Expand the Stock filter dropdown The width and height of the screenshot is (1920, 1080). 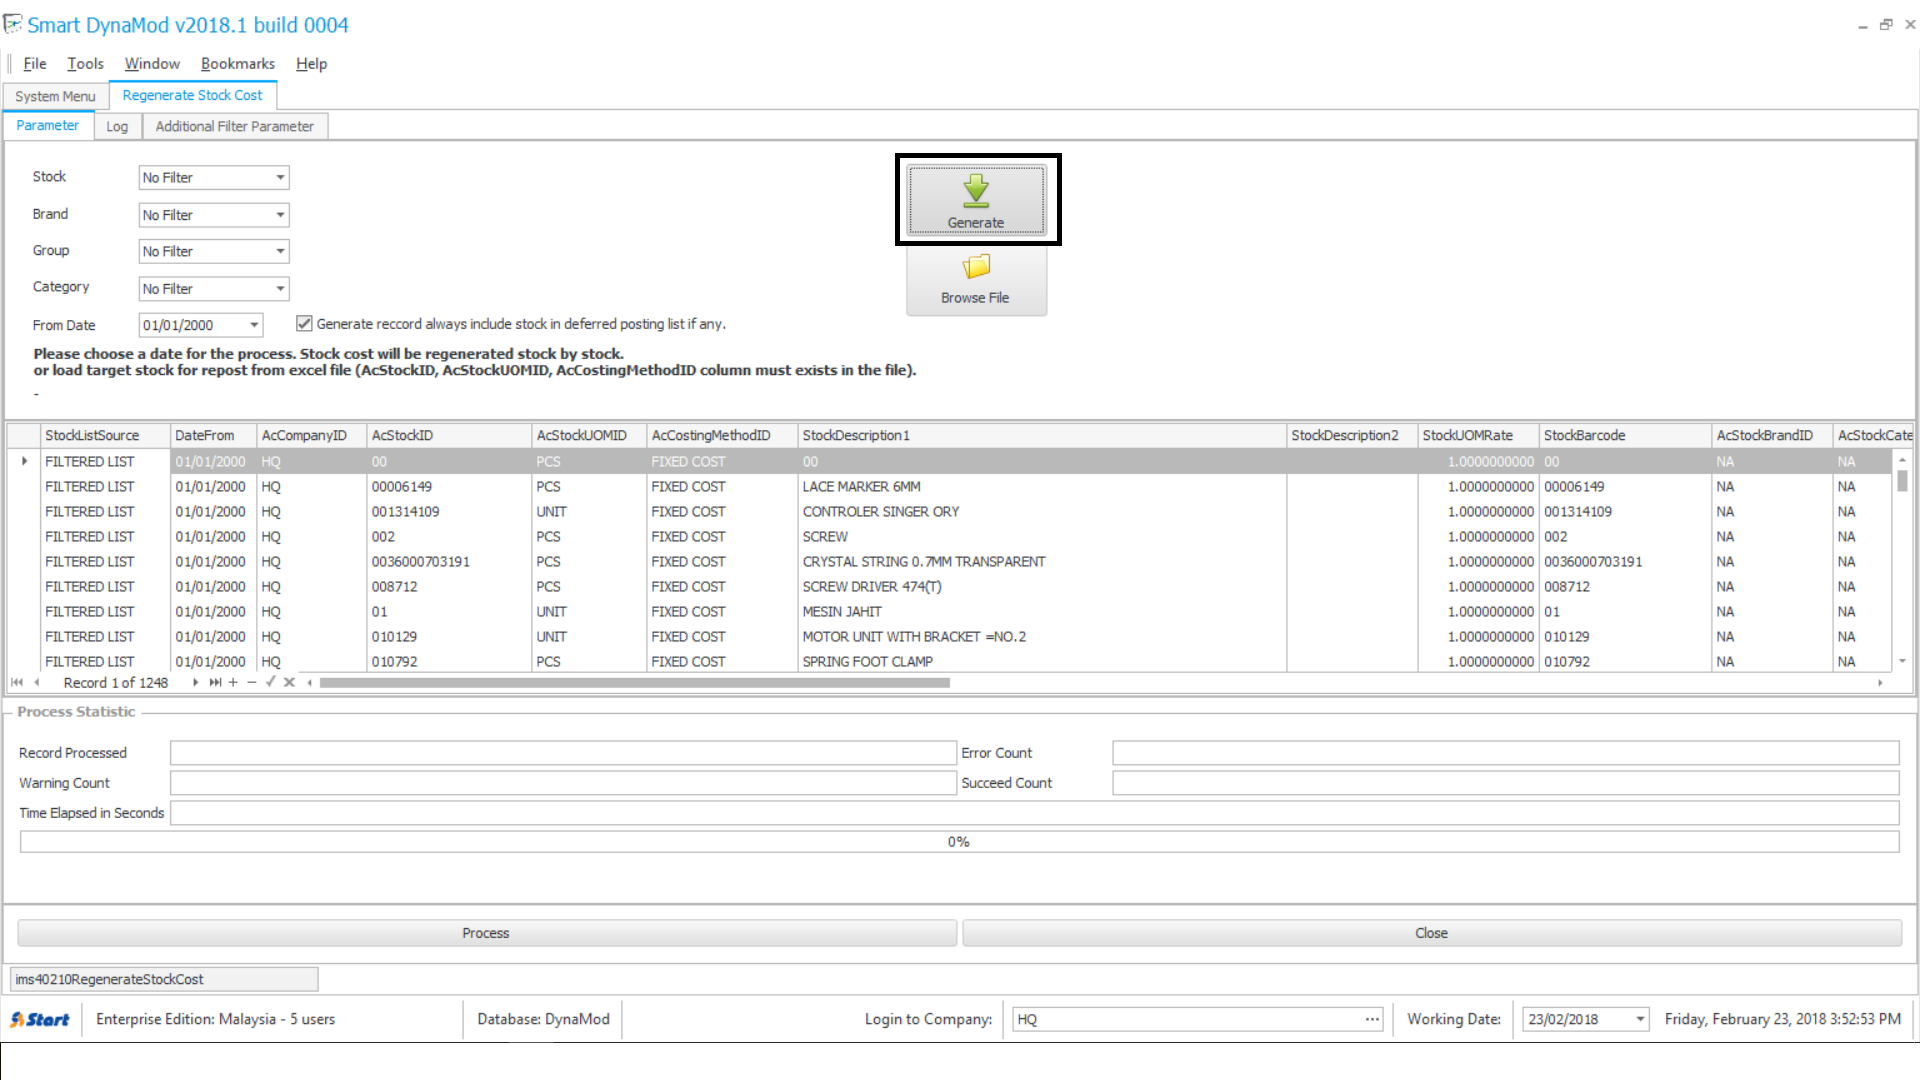click(280, 178)
